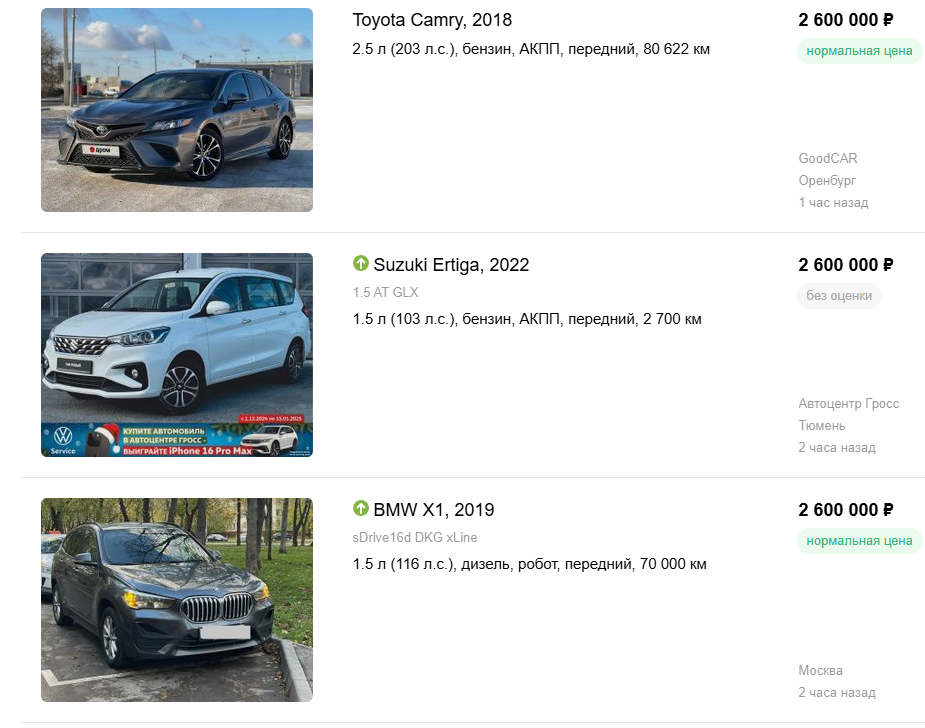This screenshot has height=728, width=925.
Task: Select the Suzuki Ertiga price 2 600 000 ₽
Action: (x=845, y=265)
